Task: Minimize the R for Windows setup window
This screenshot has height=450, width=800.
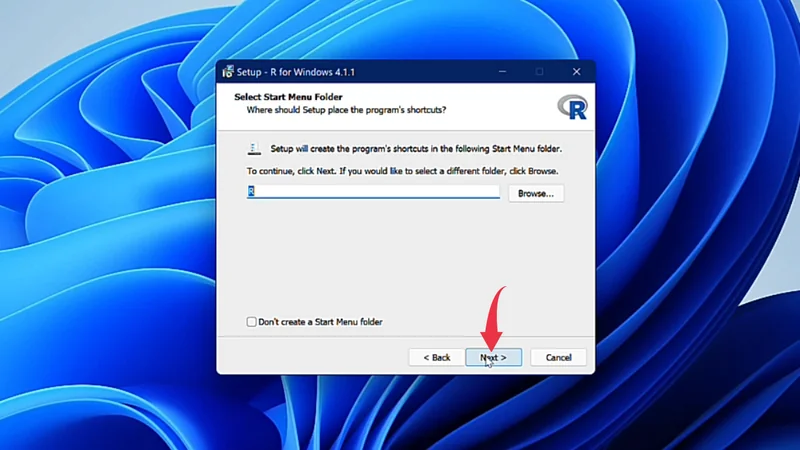Action: (502, 72)
